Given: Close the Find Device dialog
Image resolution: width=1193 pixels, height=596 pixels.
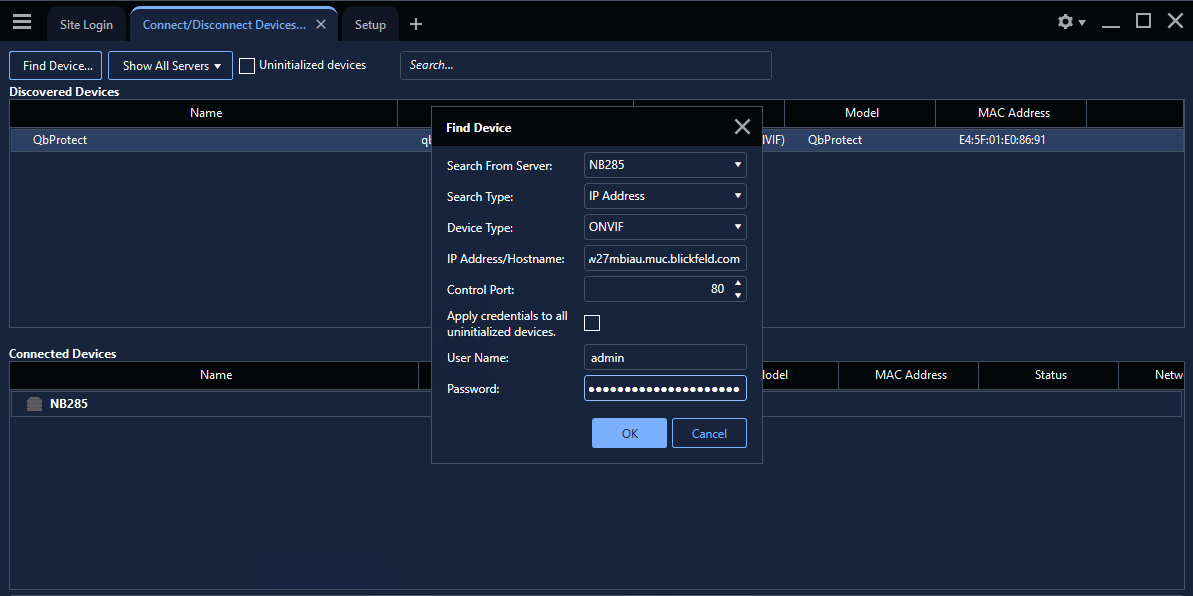Looking at the screenshot, I should pos(742,127).
